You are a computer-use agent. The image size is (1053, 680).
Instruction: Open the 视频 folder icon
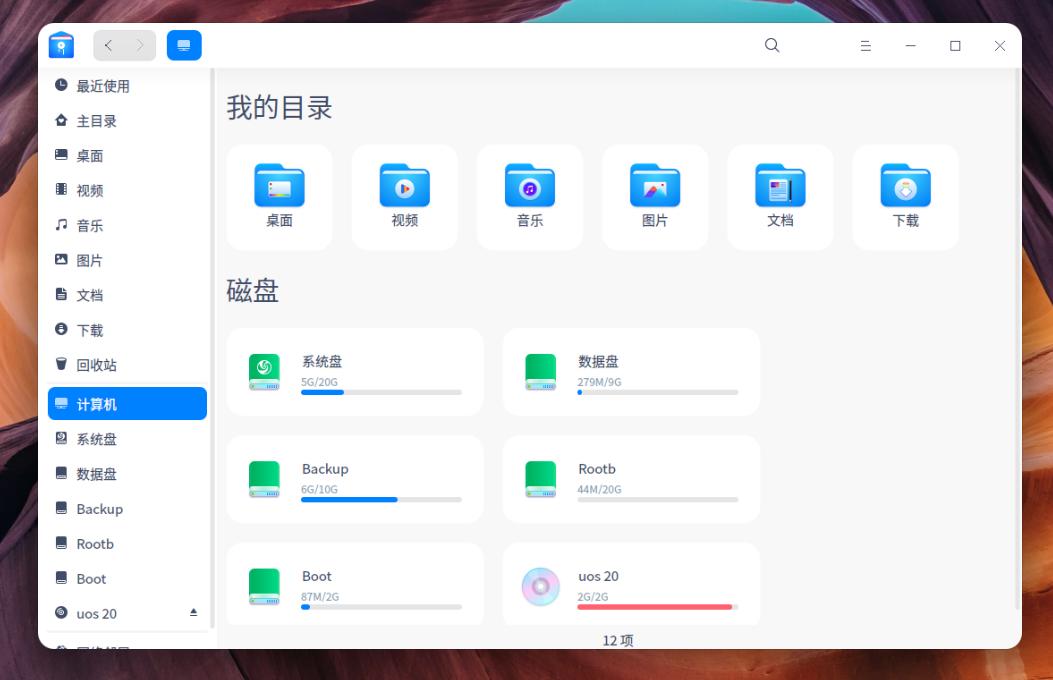(x=404, y=185)
